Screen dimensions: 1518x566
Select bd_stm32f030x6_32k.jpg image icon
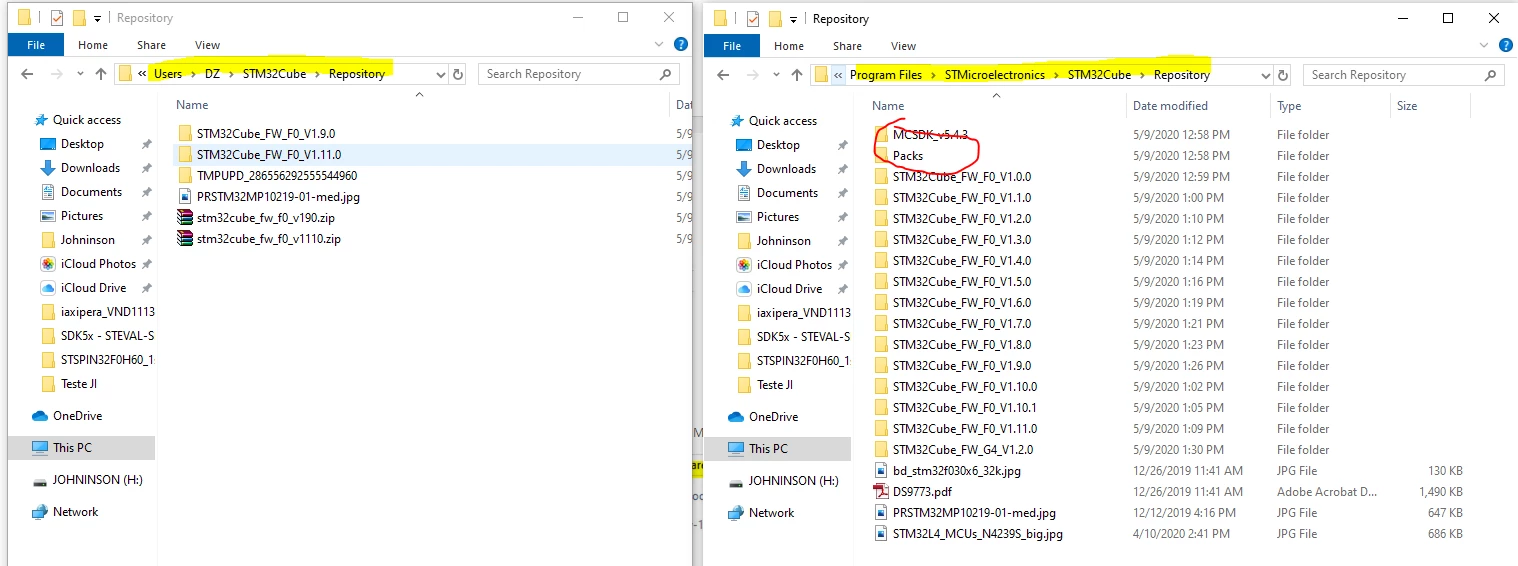coord(881,471)
